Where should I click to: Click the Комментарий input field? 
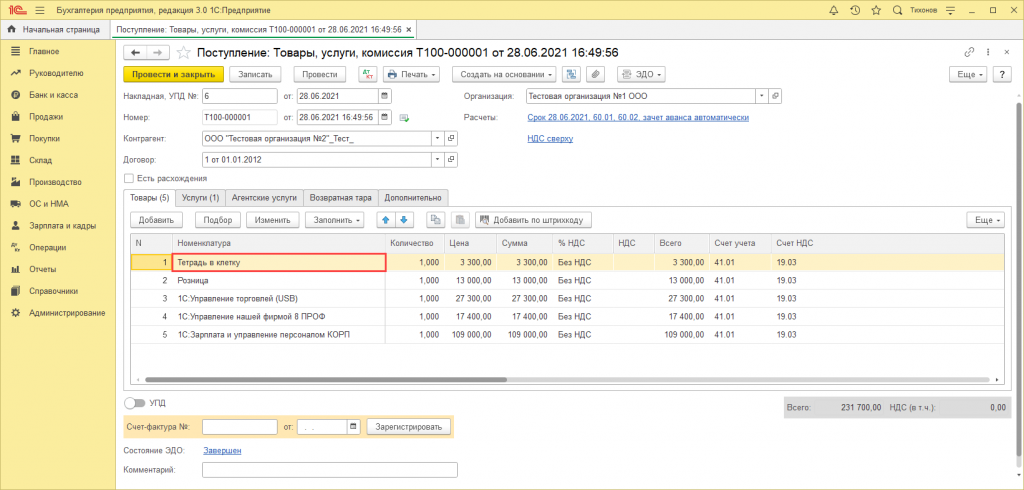330,470
